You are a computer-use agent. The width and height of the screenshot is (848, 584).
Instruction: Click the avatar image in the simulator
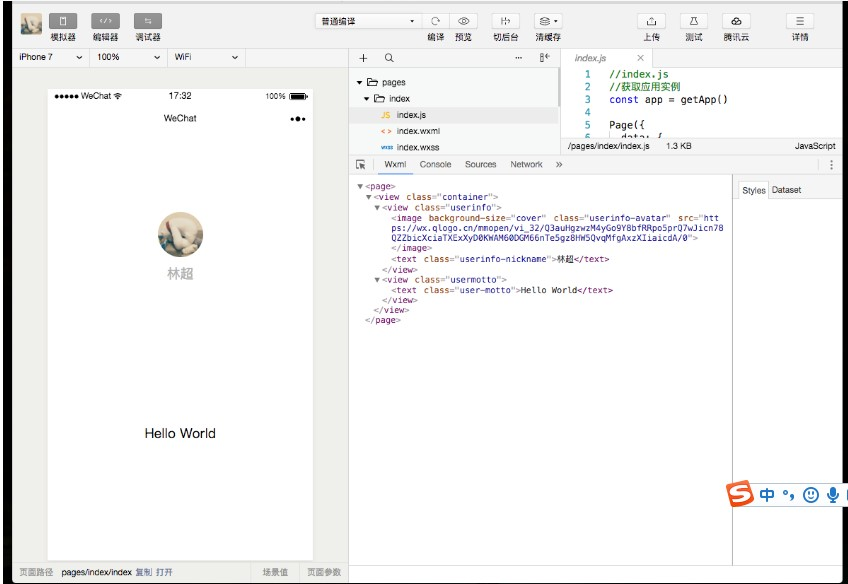click(x=180, y=234)
